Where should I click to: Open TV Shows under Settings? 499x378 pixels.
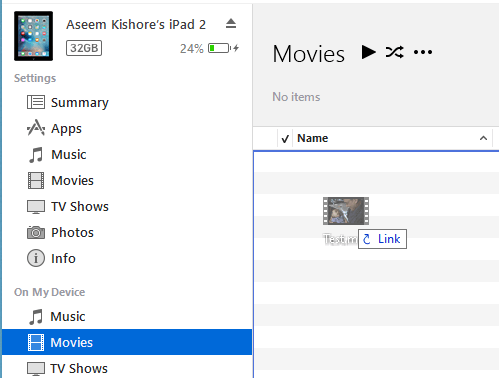click(68, 207)
